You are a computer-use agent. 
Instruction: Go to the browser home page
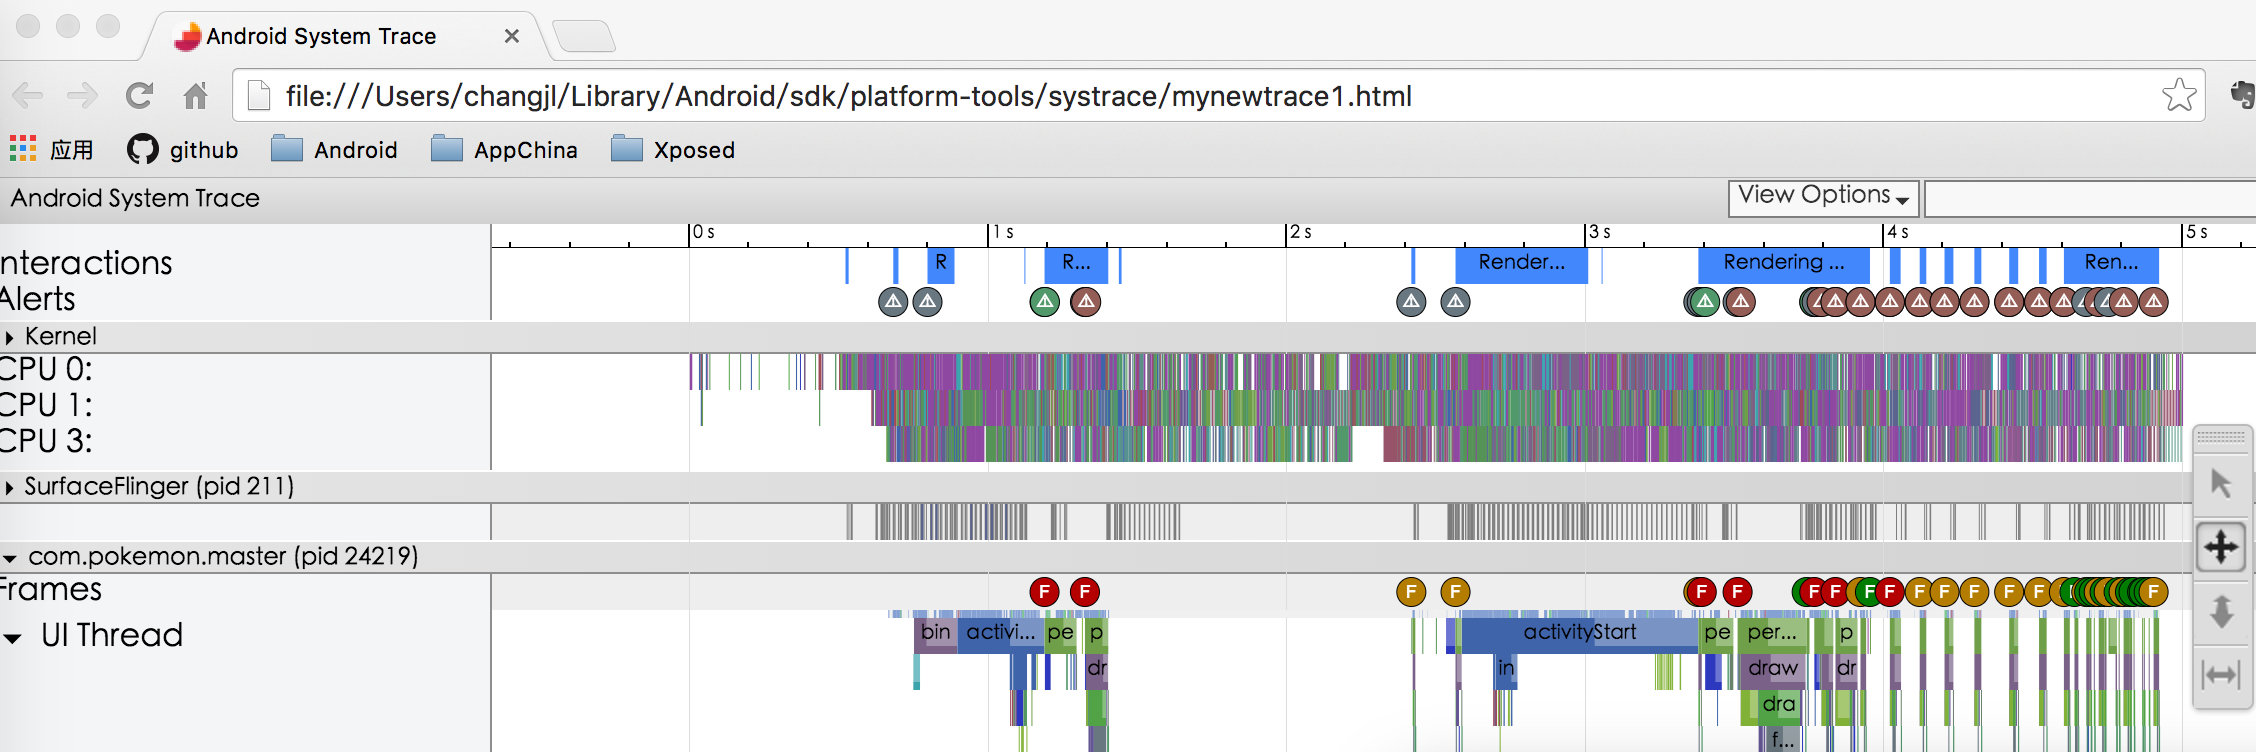click(196, 96)
